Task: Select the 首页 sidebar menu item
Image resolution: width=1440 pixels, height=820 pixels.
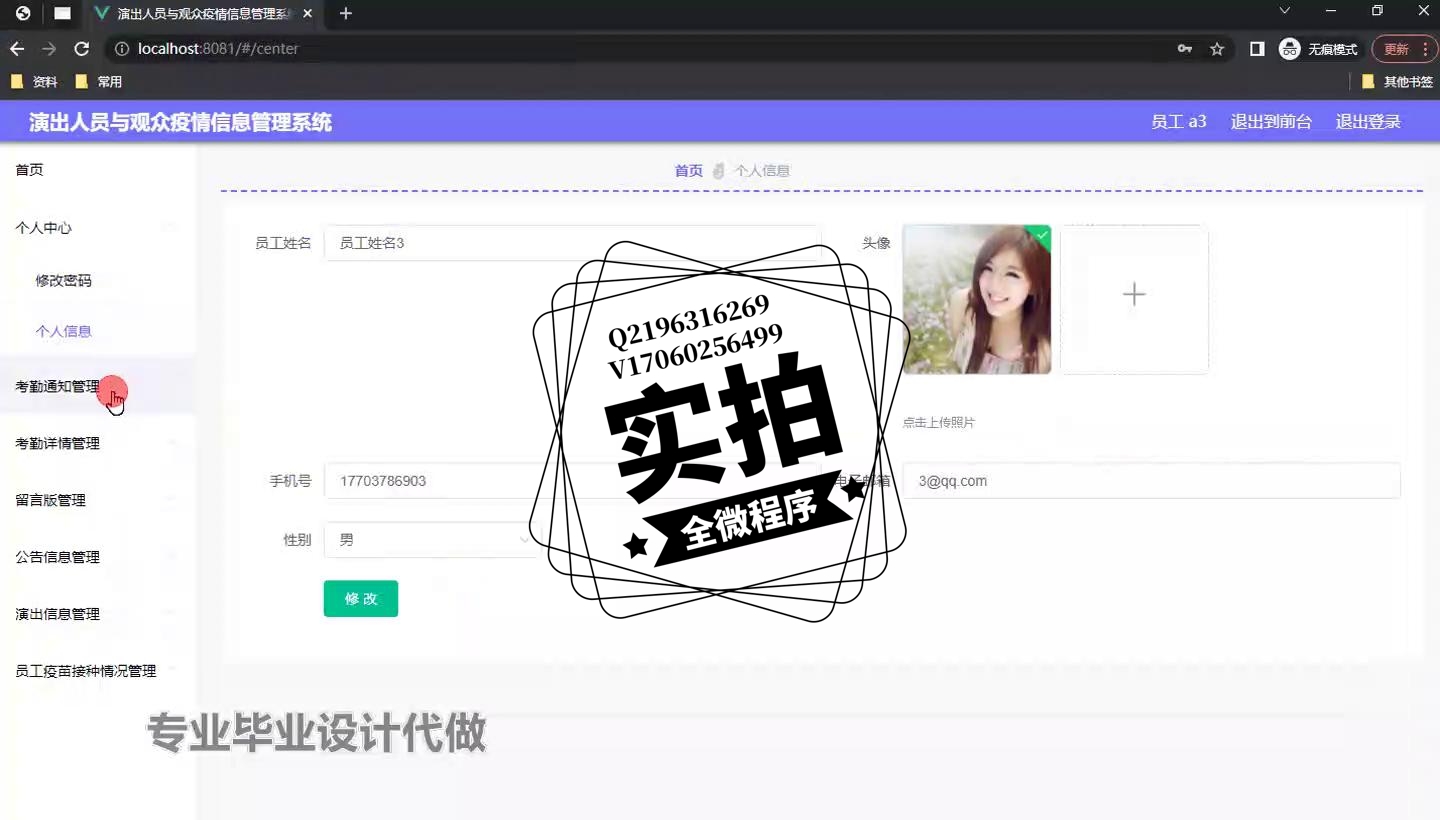Action: click(x=98, y=170)
